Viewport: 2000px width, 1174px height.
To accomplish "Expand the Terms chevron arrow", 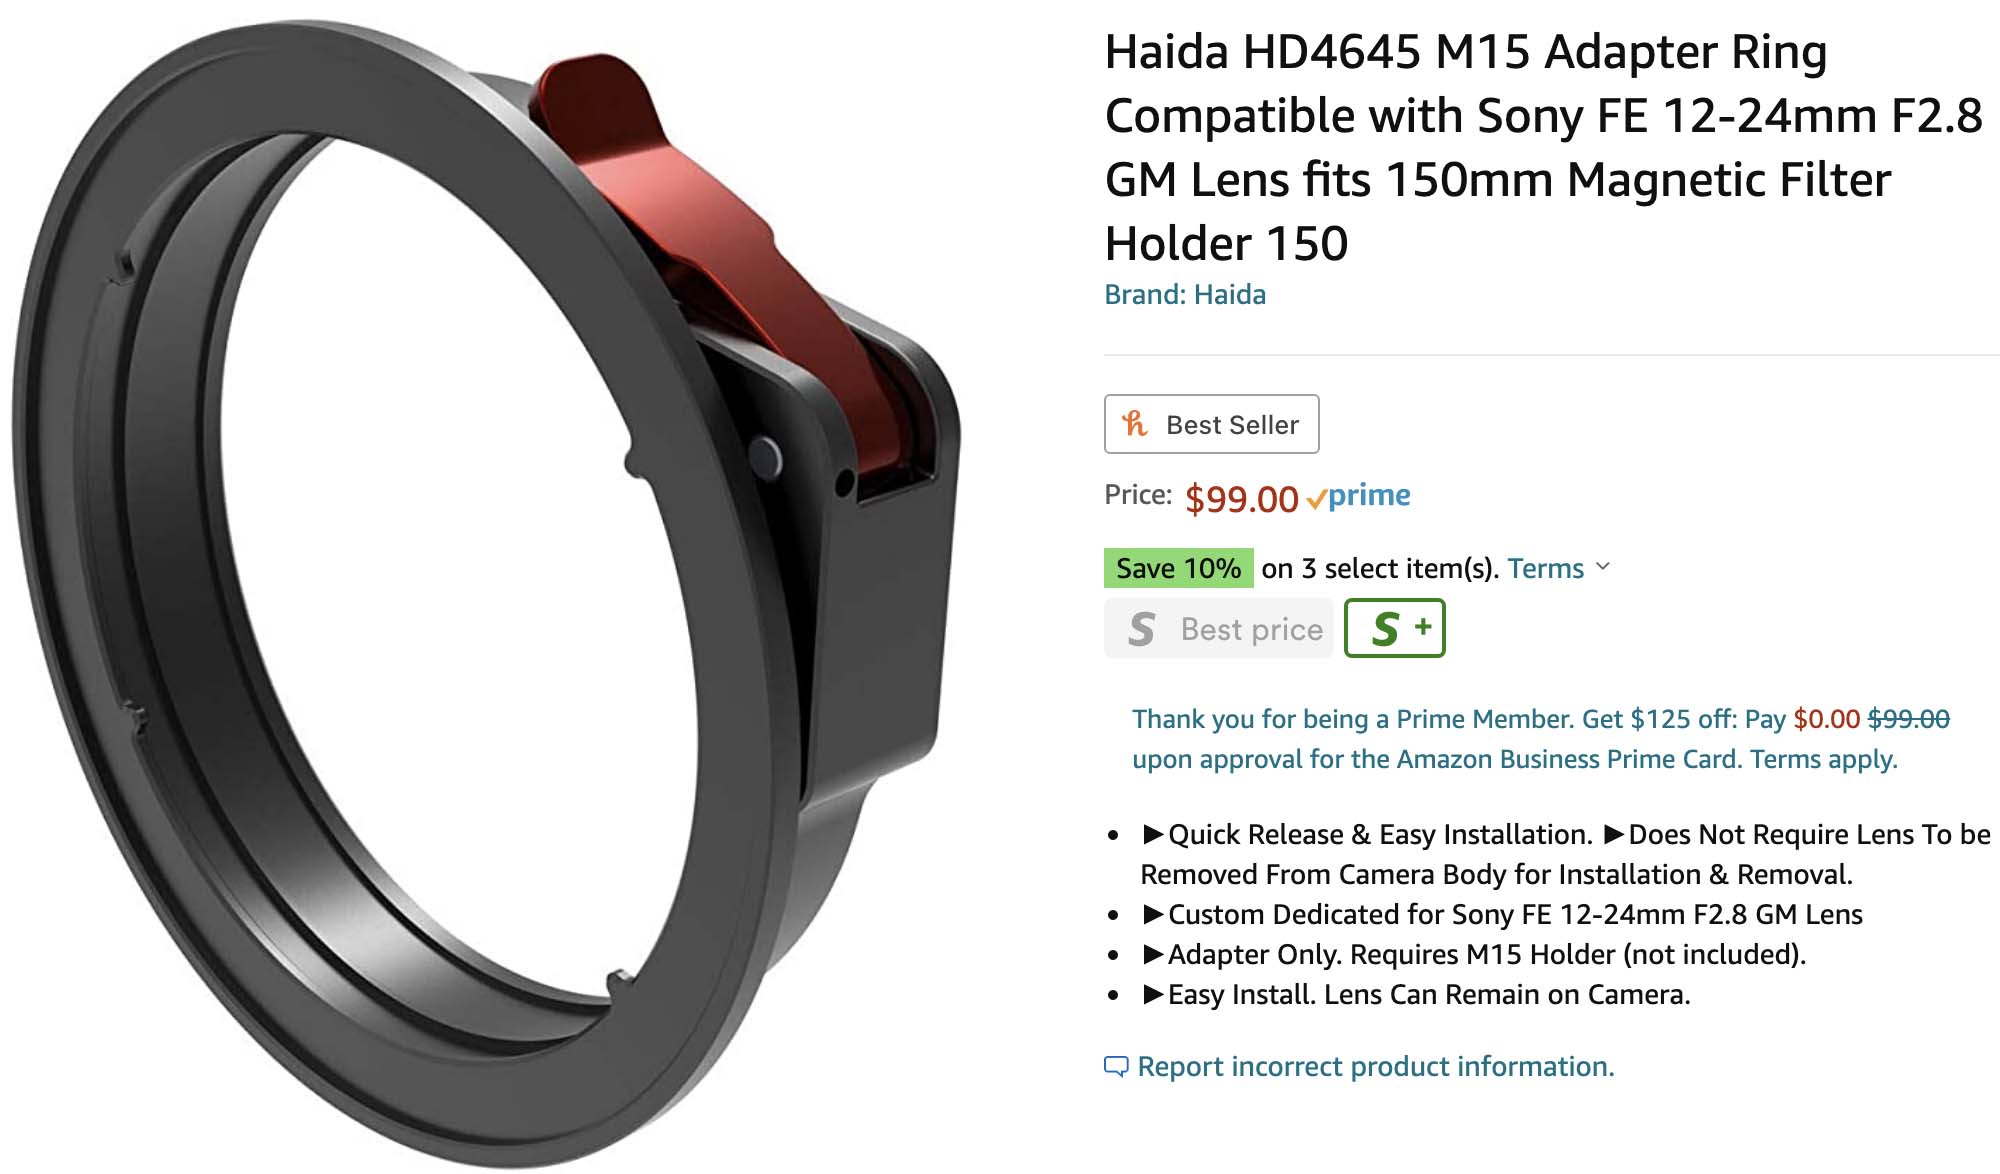I will click(x=1603, y=567).
